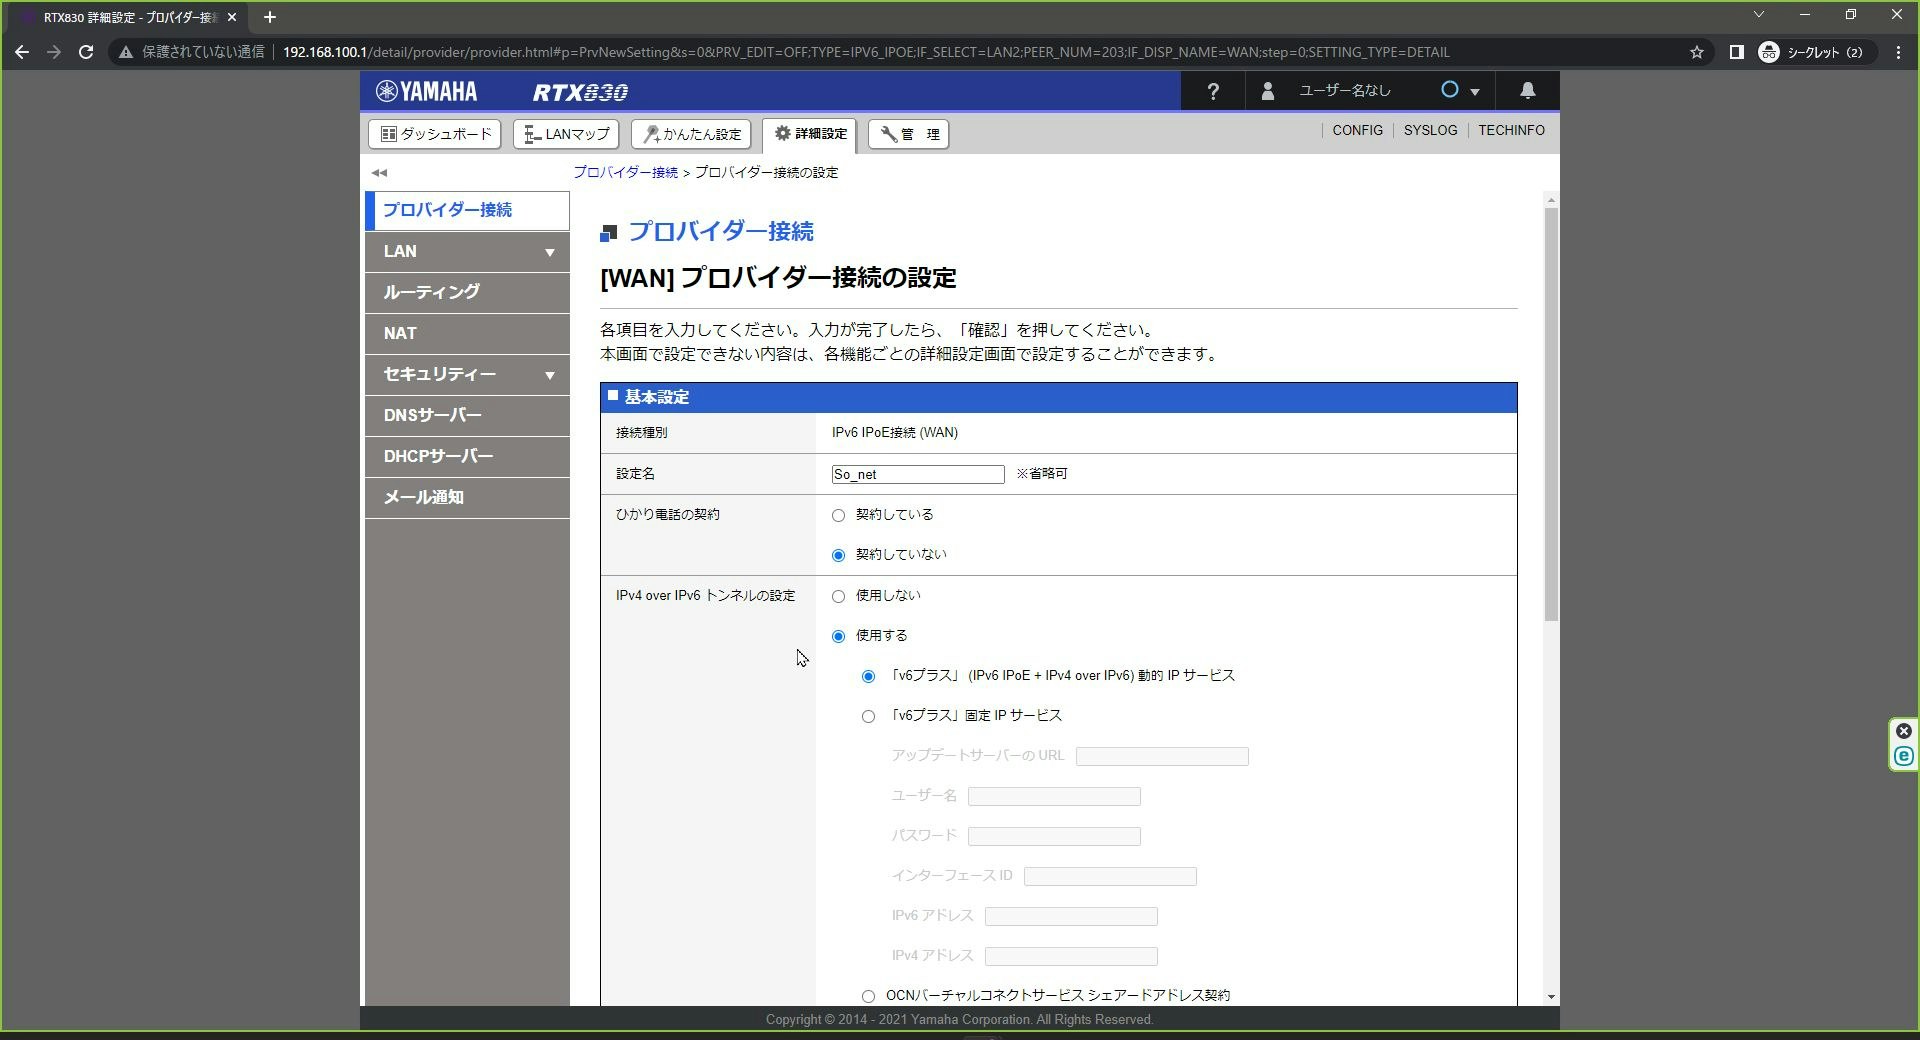The width and height of the screenshot is (1920, 1040).
Task: Open DNSサーバー in sidebar
Action: (x=467, y=415)
